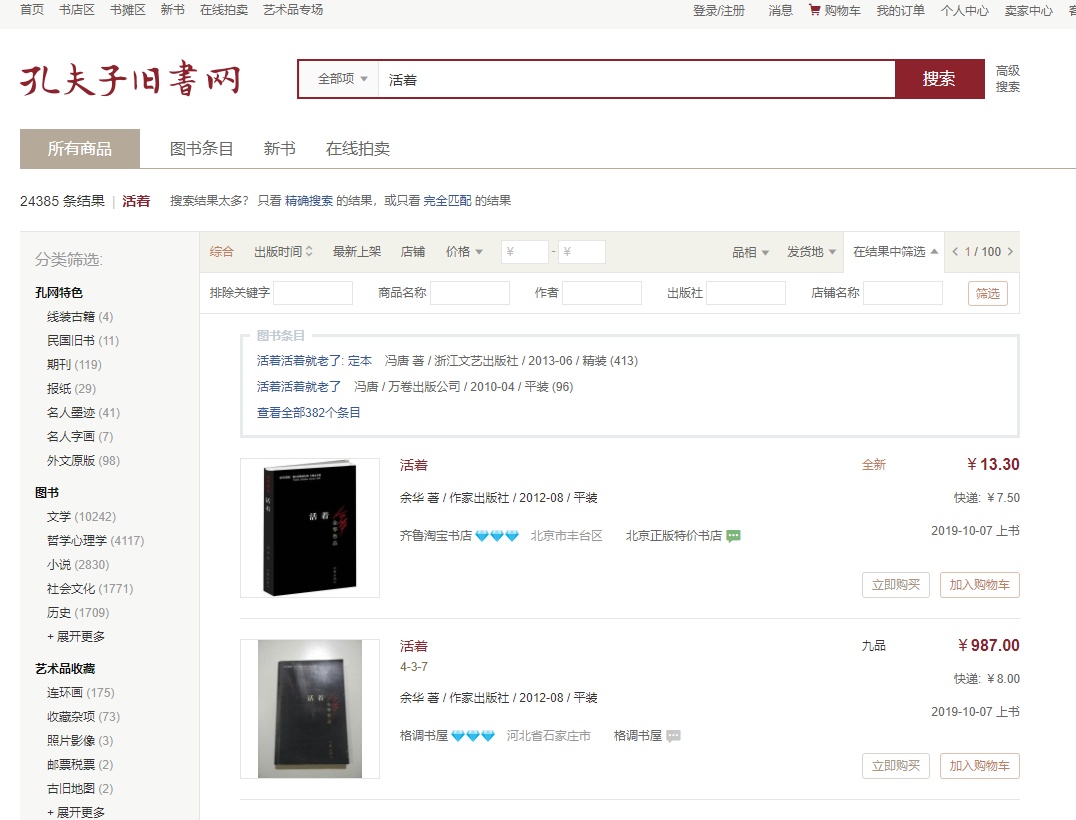Click 加入购物车 for the ¥987.00 book
Viewport: 1076px width, 820px height.
[x=979, y=766]
